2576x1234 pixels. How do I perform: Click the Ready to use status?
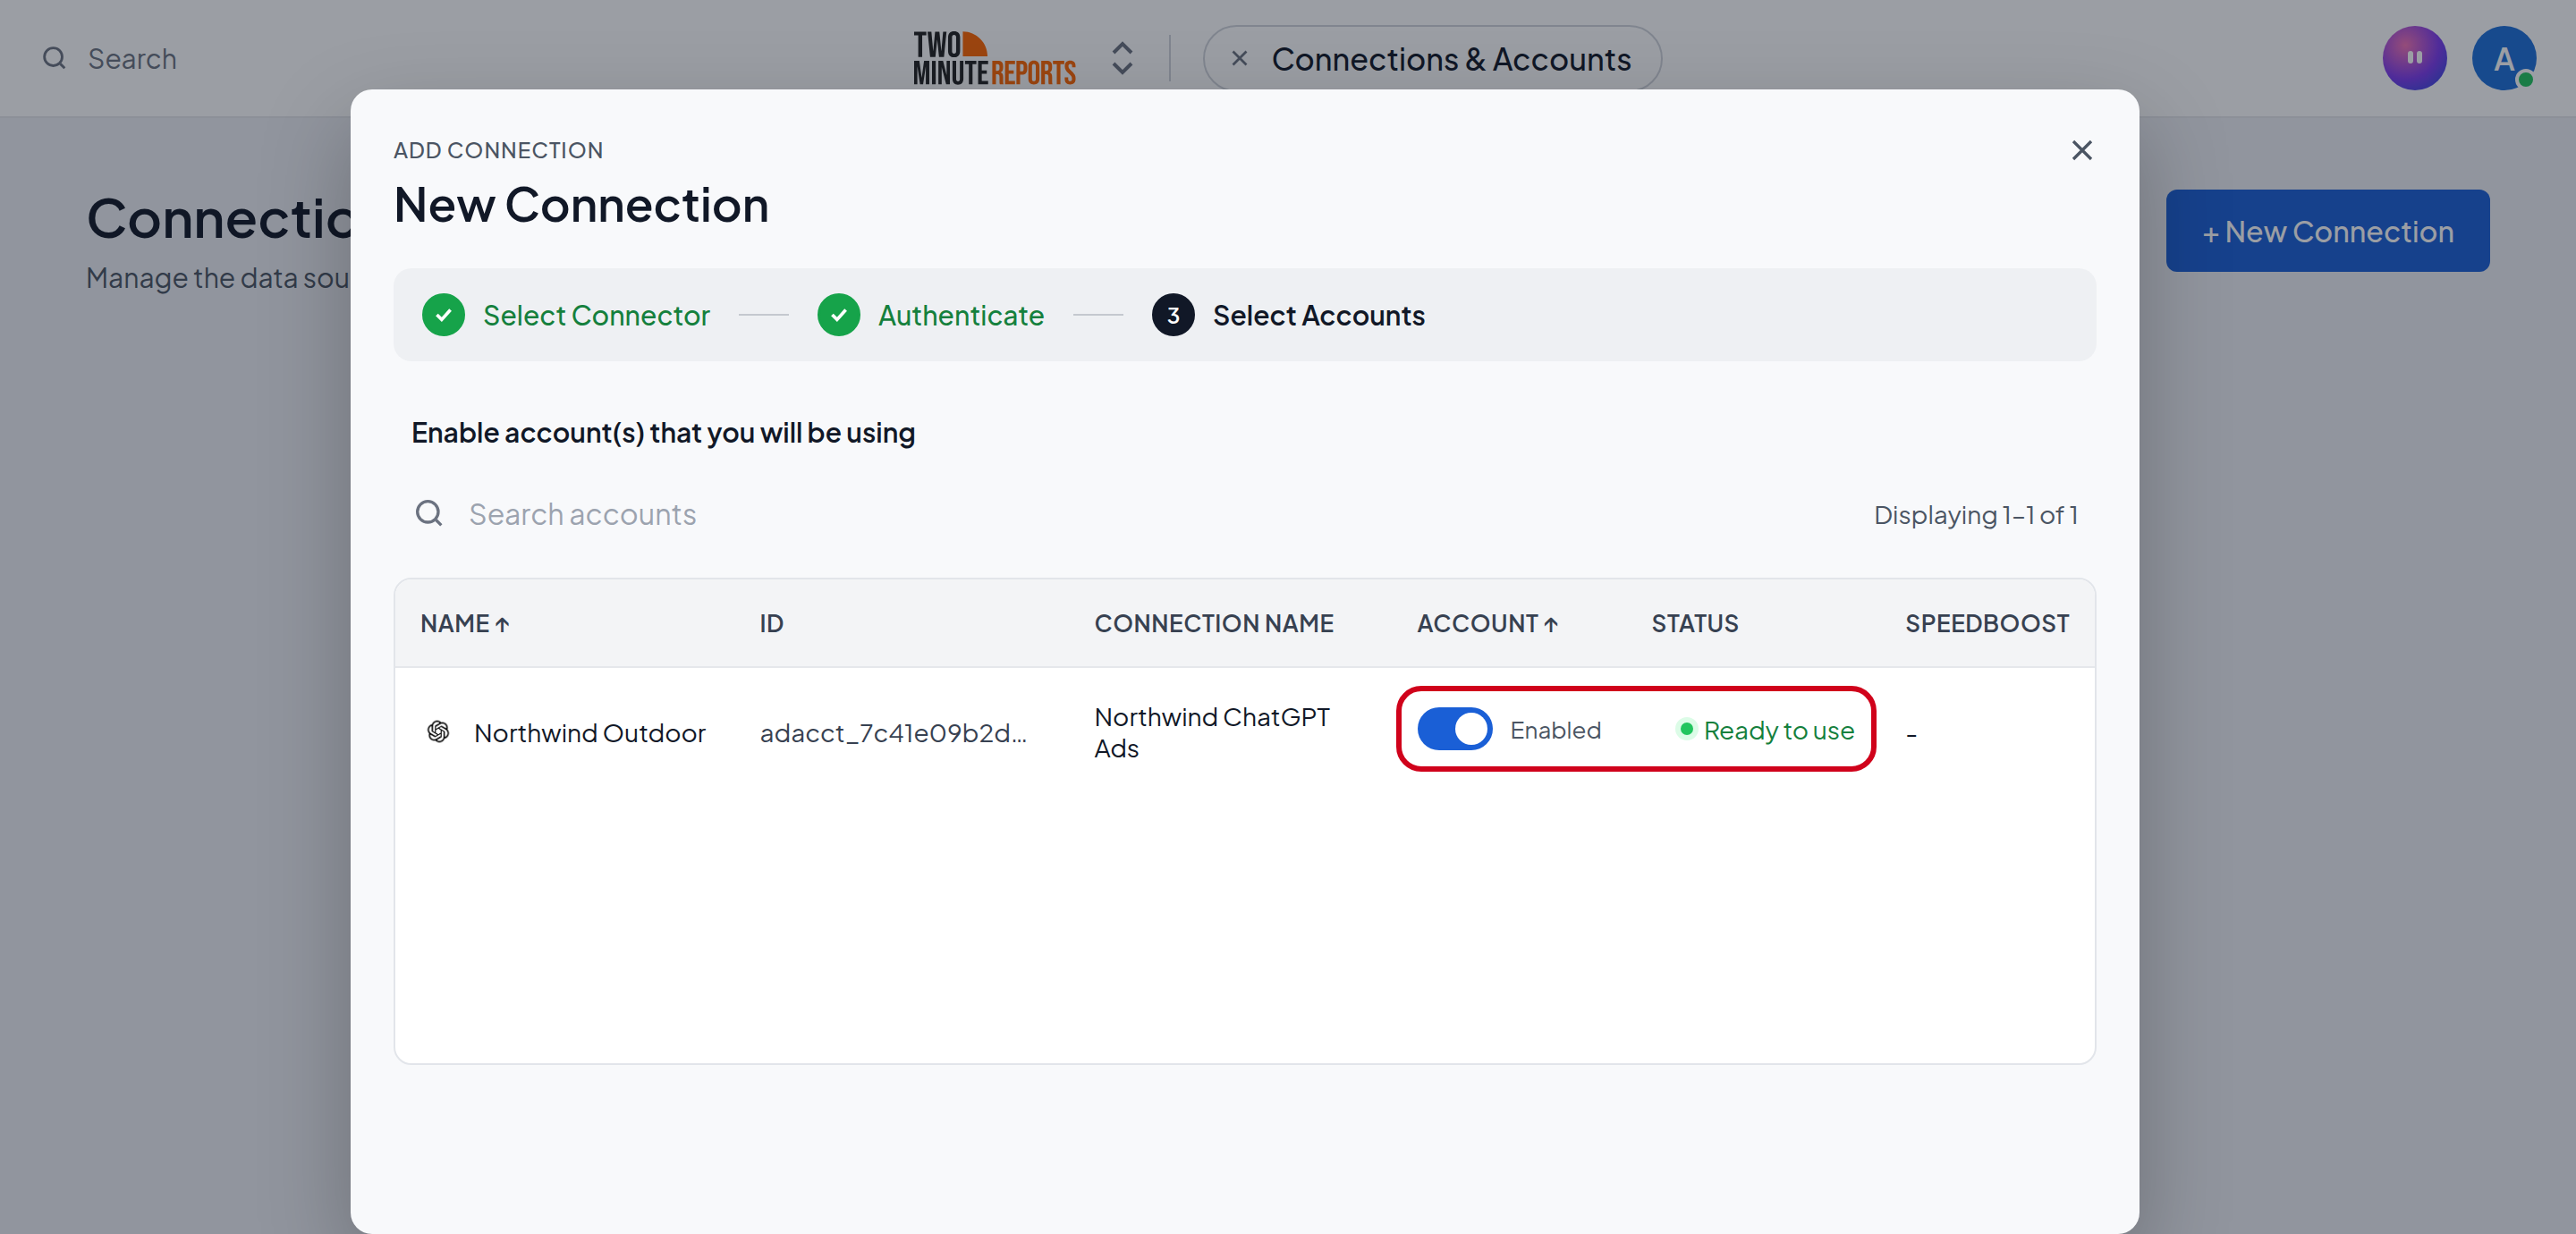[1765, 730]
